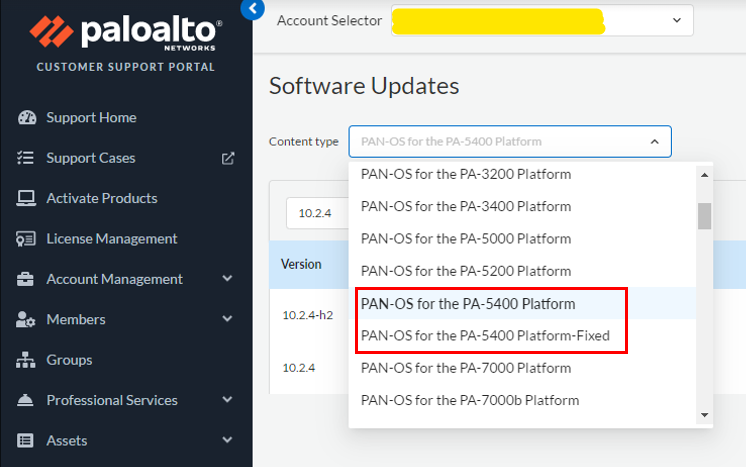Open Support Cases external link icon
746x467 pixels.
point(228,158)
